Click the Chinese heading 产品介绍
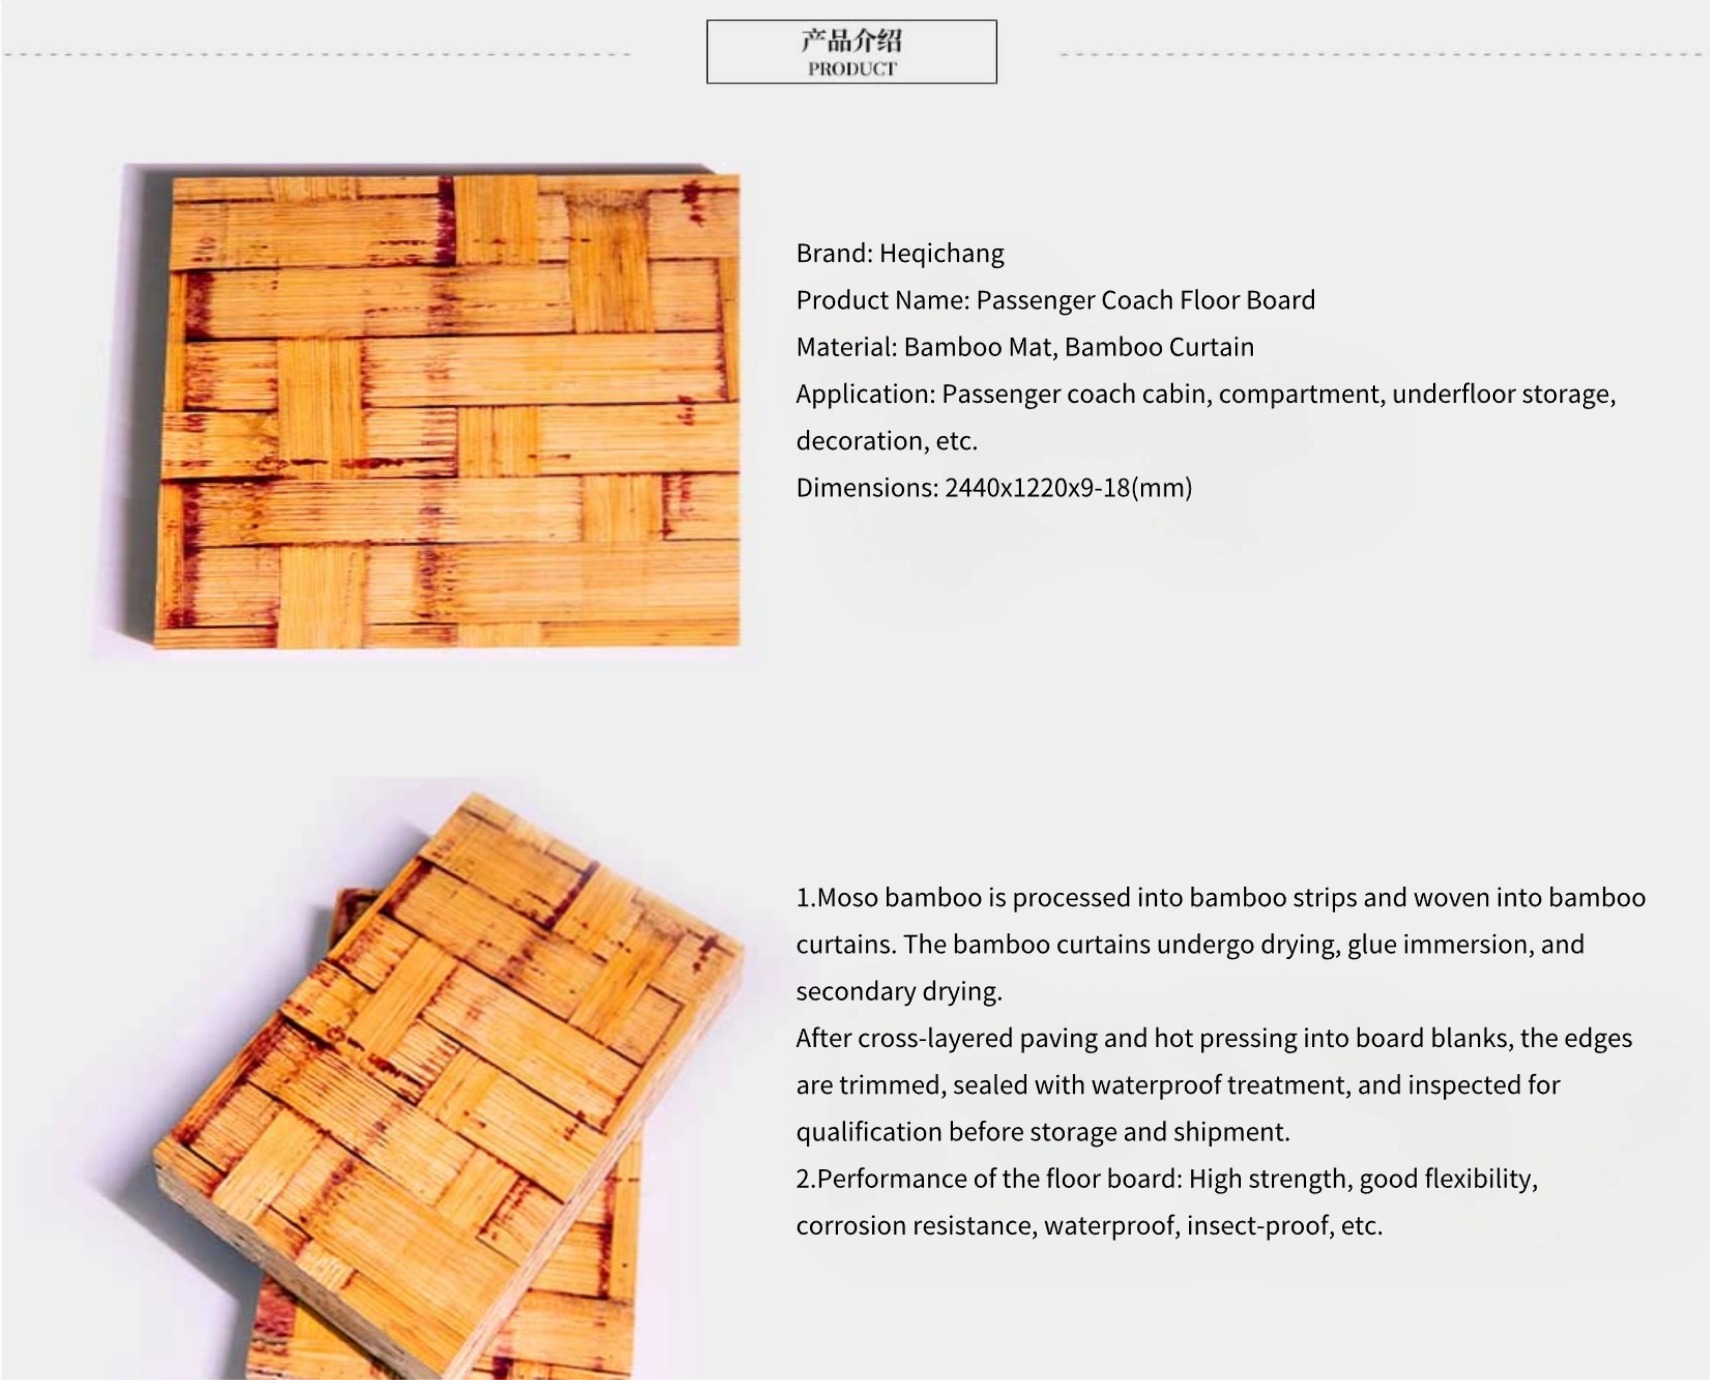The image size is (1710, 1380). point(851,40)
